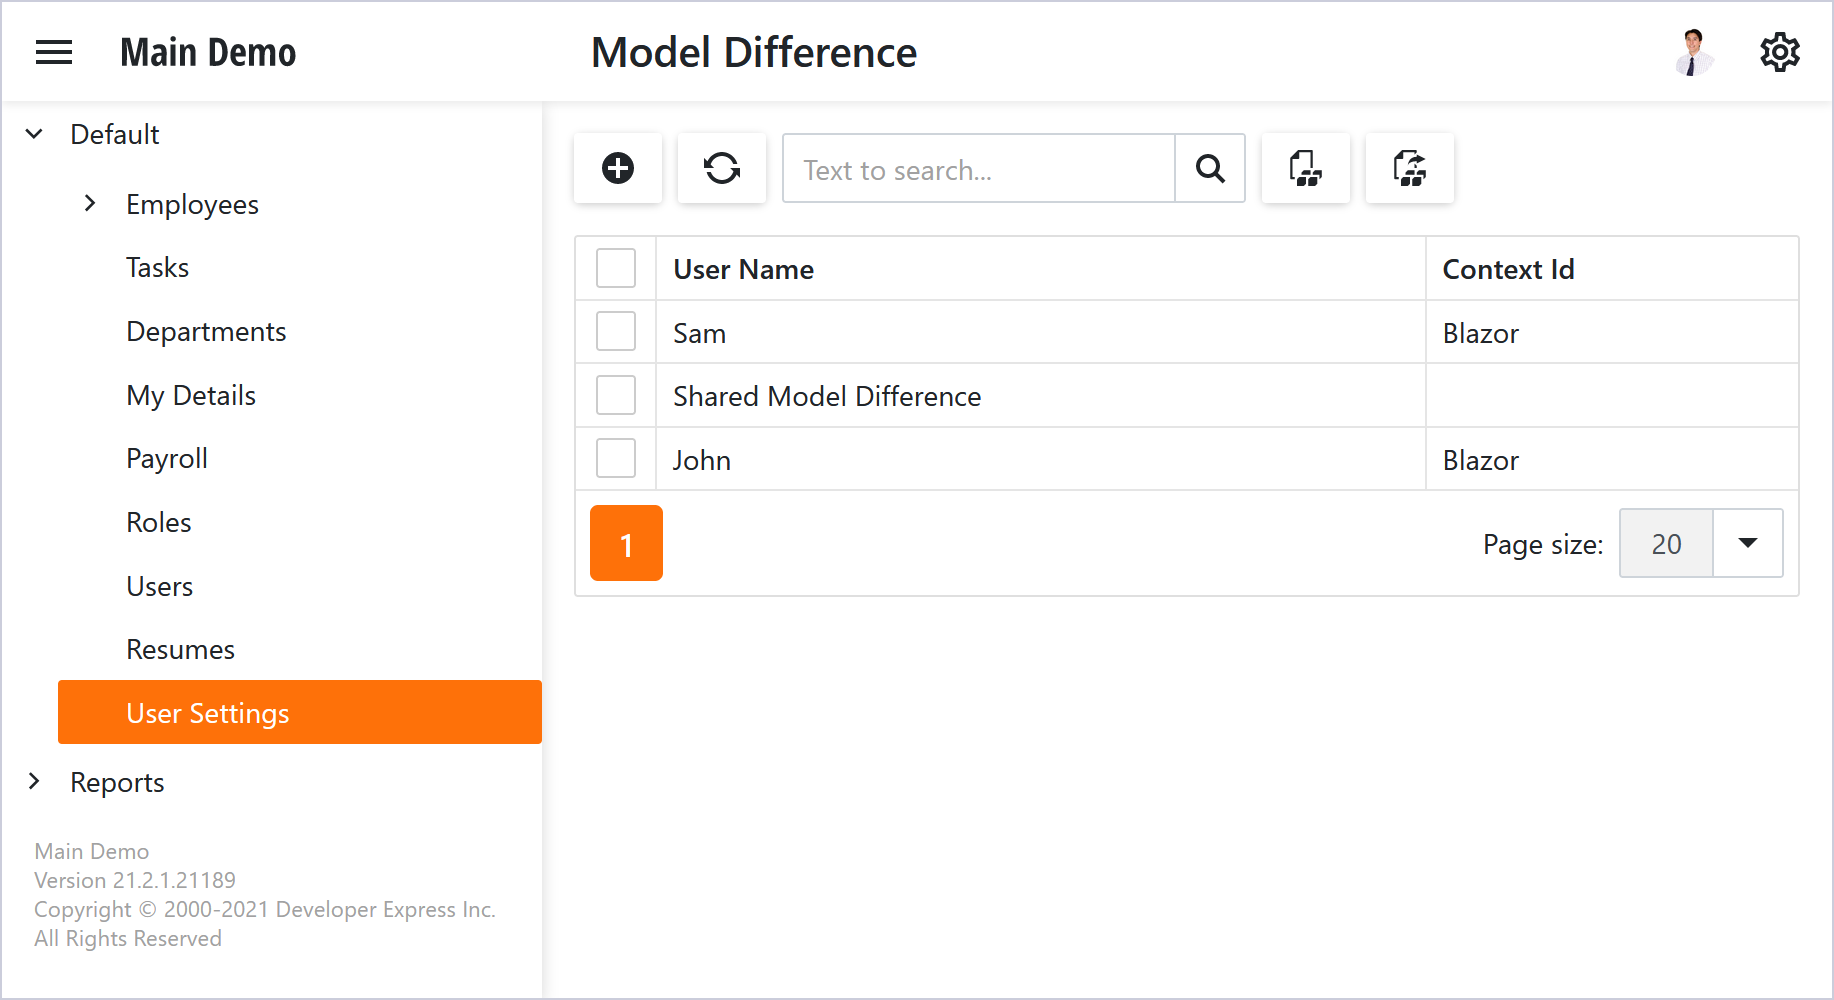Toggle the select-all header checkbox
The width and height of the screenshot is (1834, 1000).
(616, 268)
